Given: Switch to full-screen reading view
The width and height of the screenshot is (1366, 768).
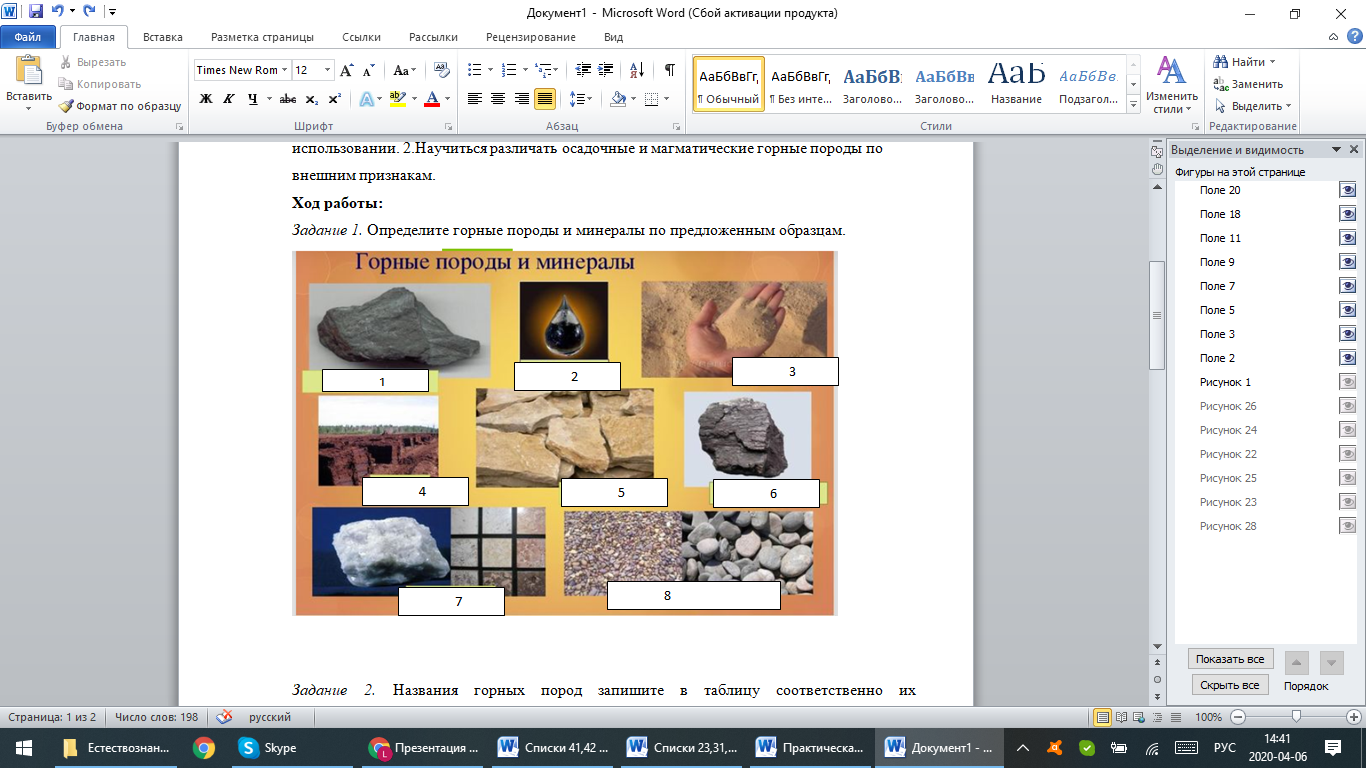Looking at the screenshot, I should 1120,717.
